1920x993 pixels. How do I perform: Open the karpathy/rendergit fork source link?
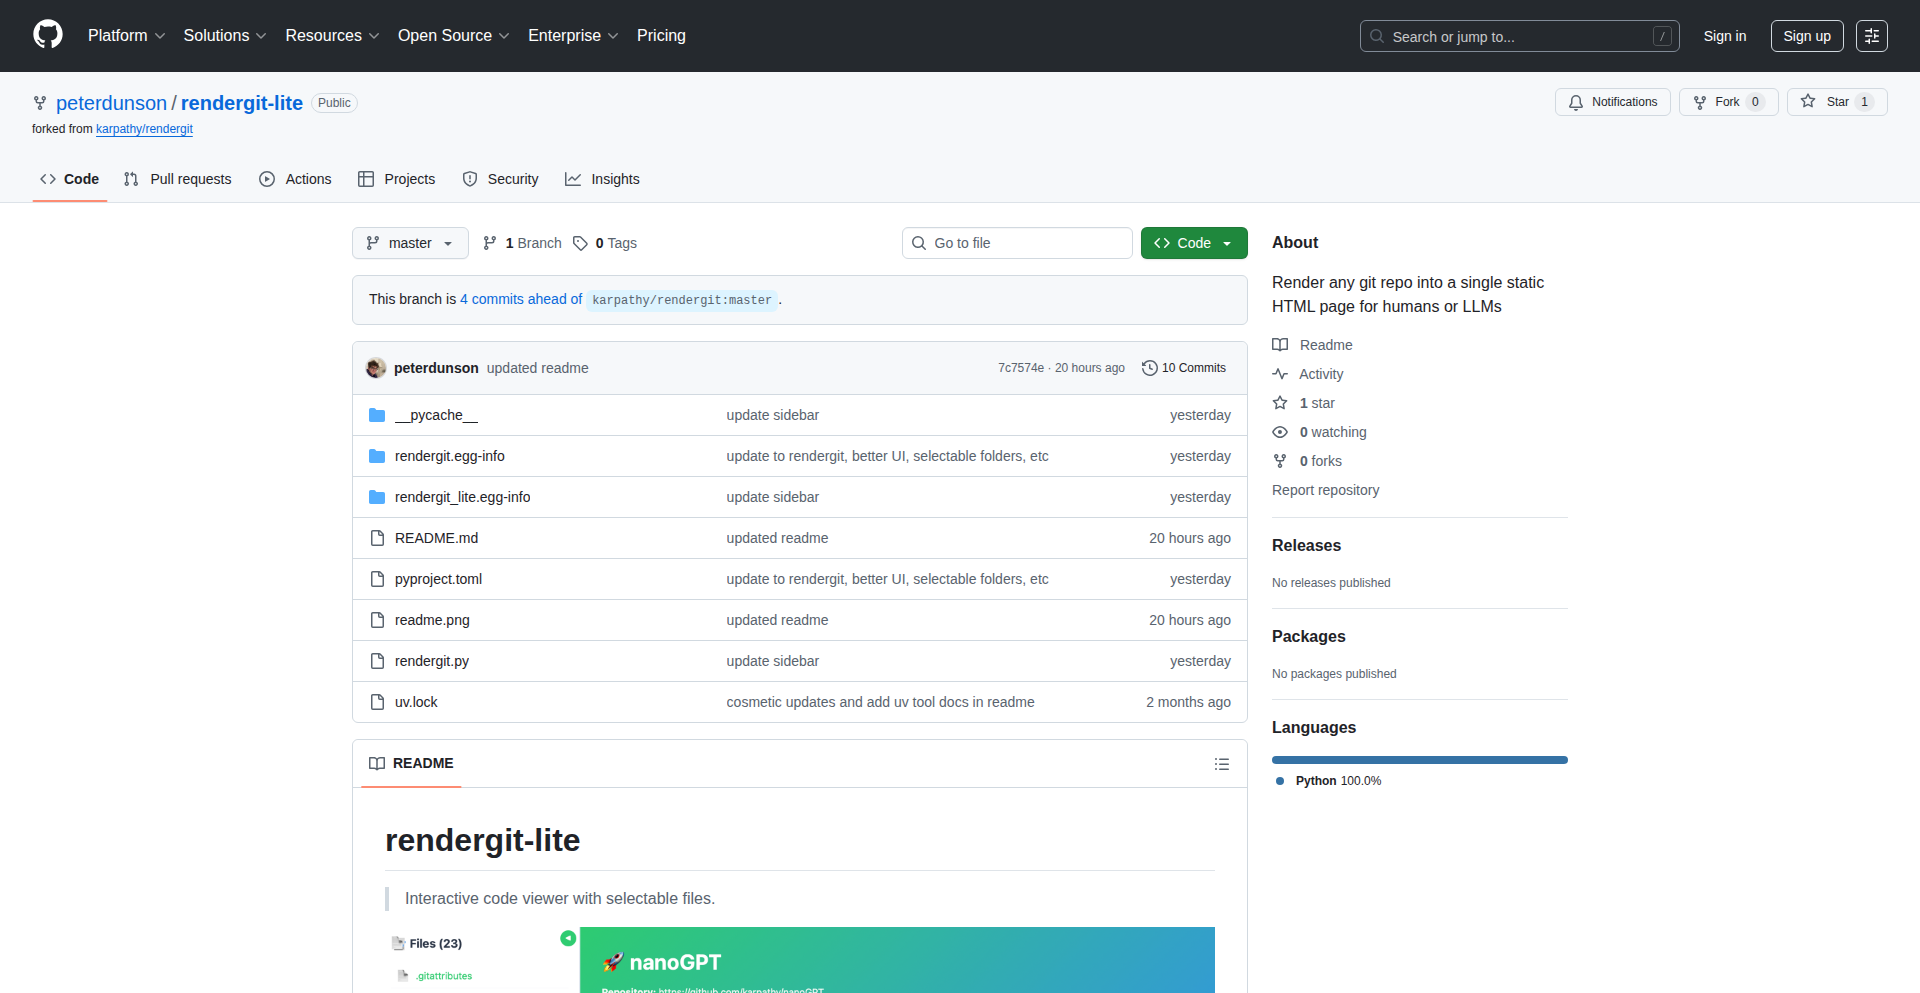pos(144,129)
